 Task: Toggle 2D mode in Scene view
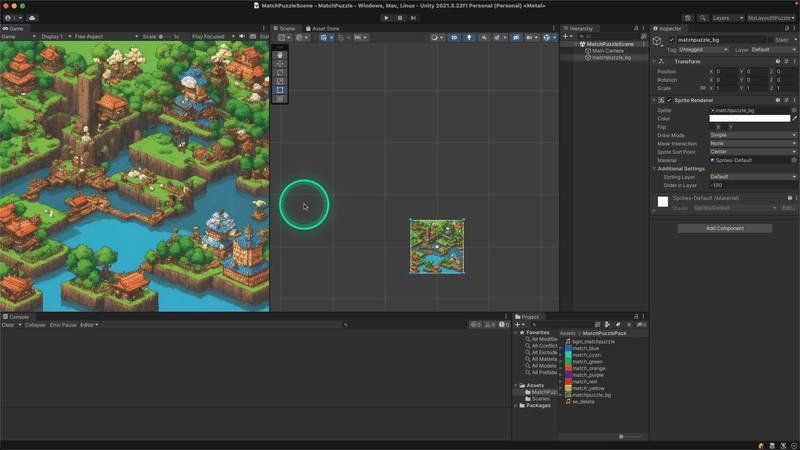[454, 37]
